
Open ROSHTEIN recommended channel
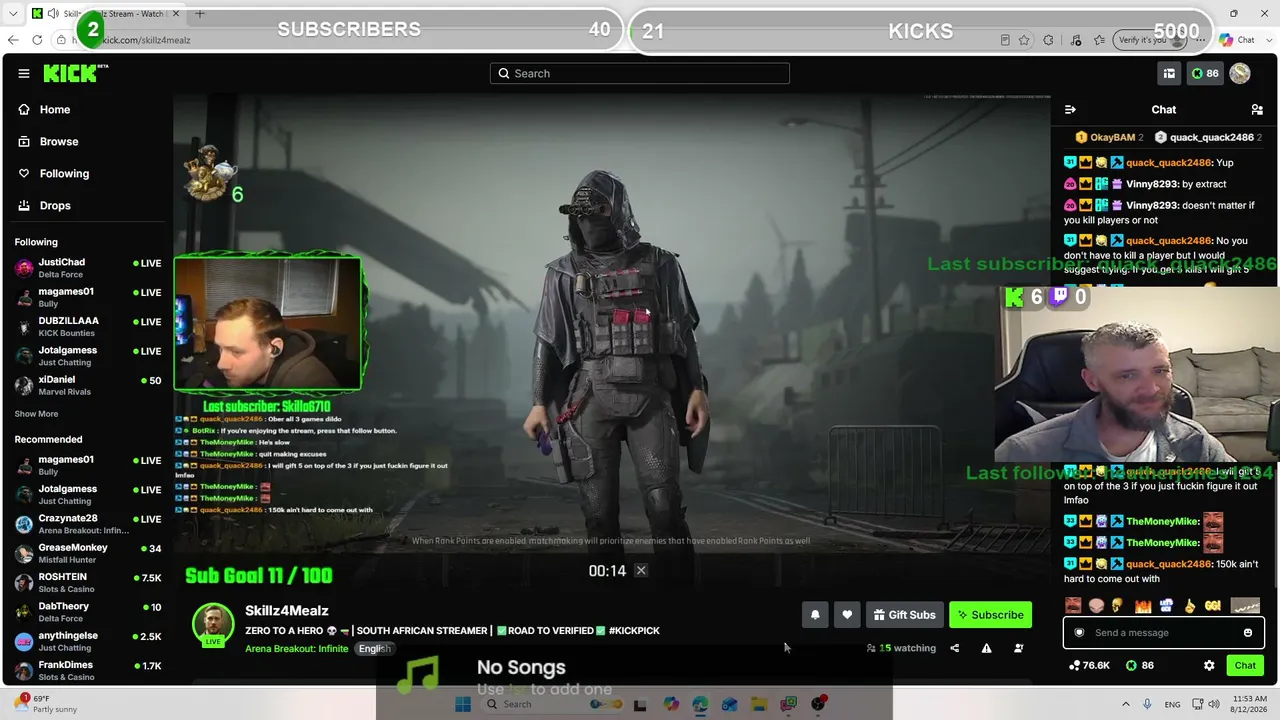tap(88, 582)
